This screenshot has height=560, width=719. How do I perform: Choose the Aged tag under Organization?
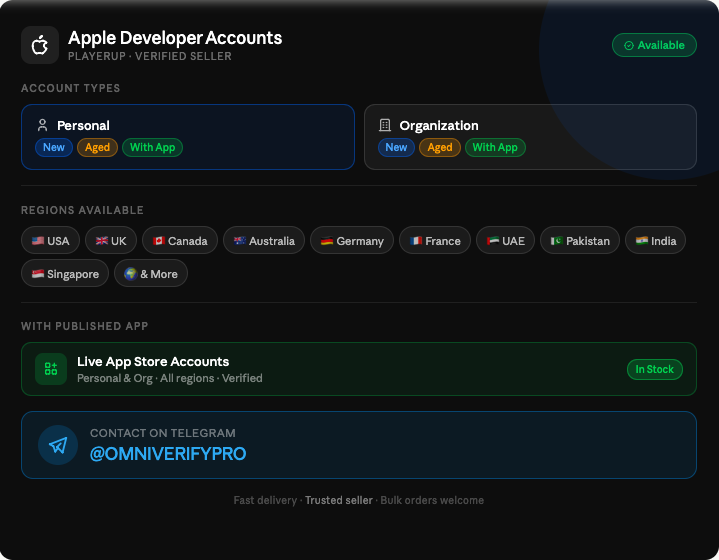pos(440,147)
